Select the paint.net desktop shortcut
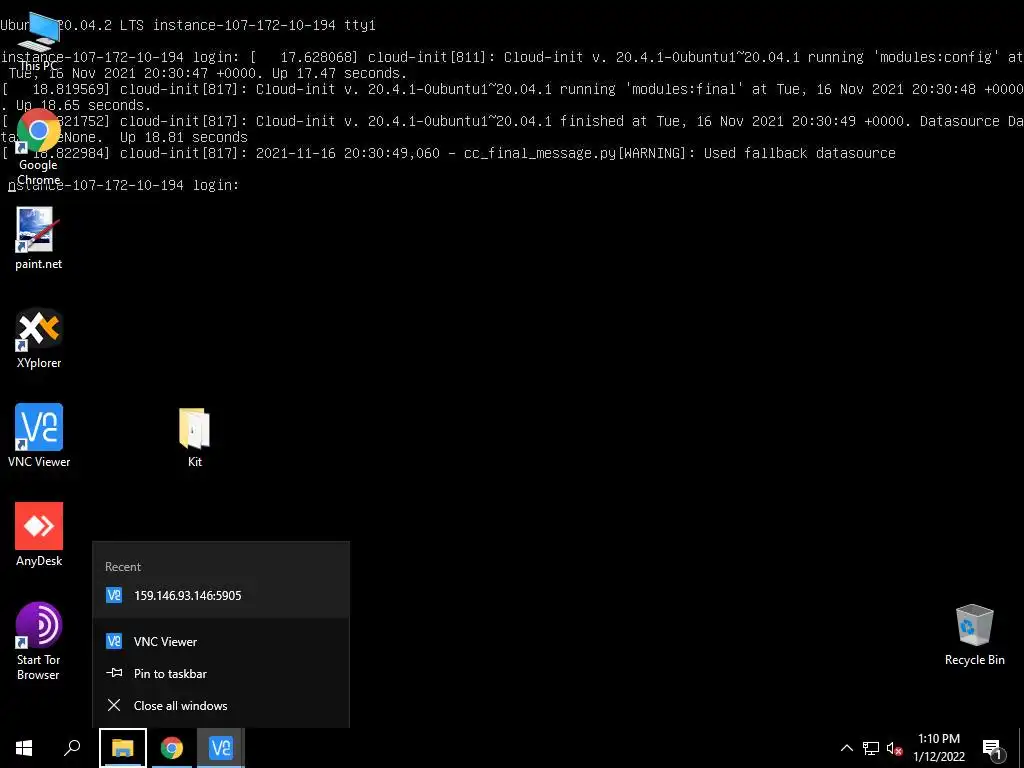The width and height of the screenshot is (1024, 768). tap(38, 238)
